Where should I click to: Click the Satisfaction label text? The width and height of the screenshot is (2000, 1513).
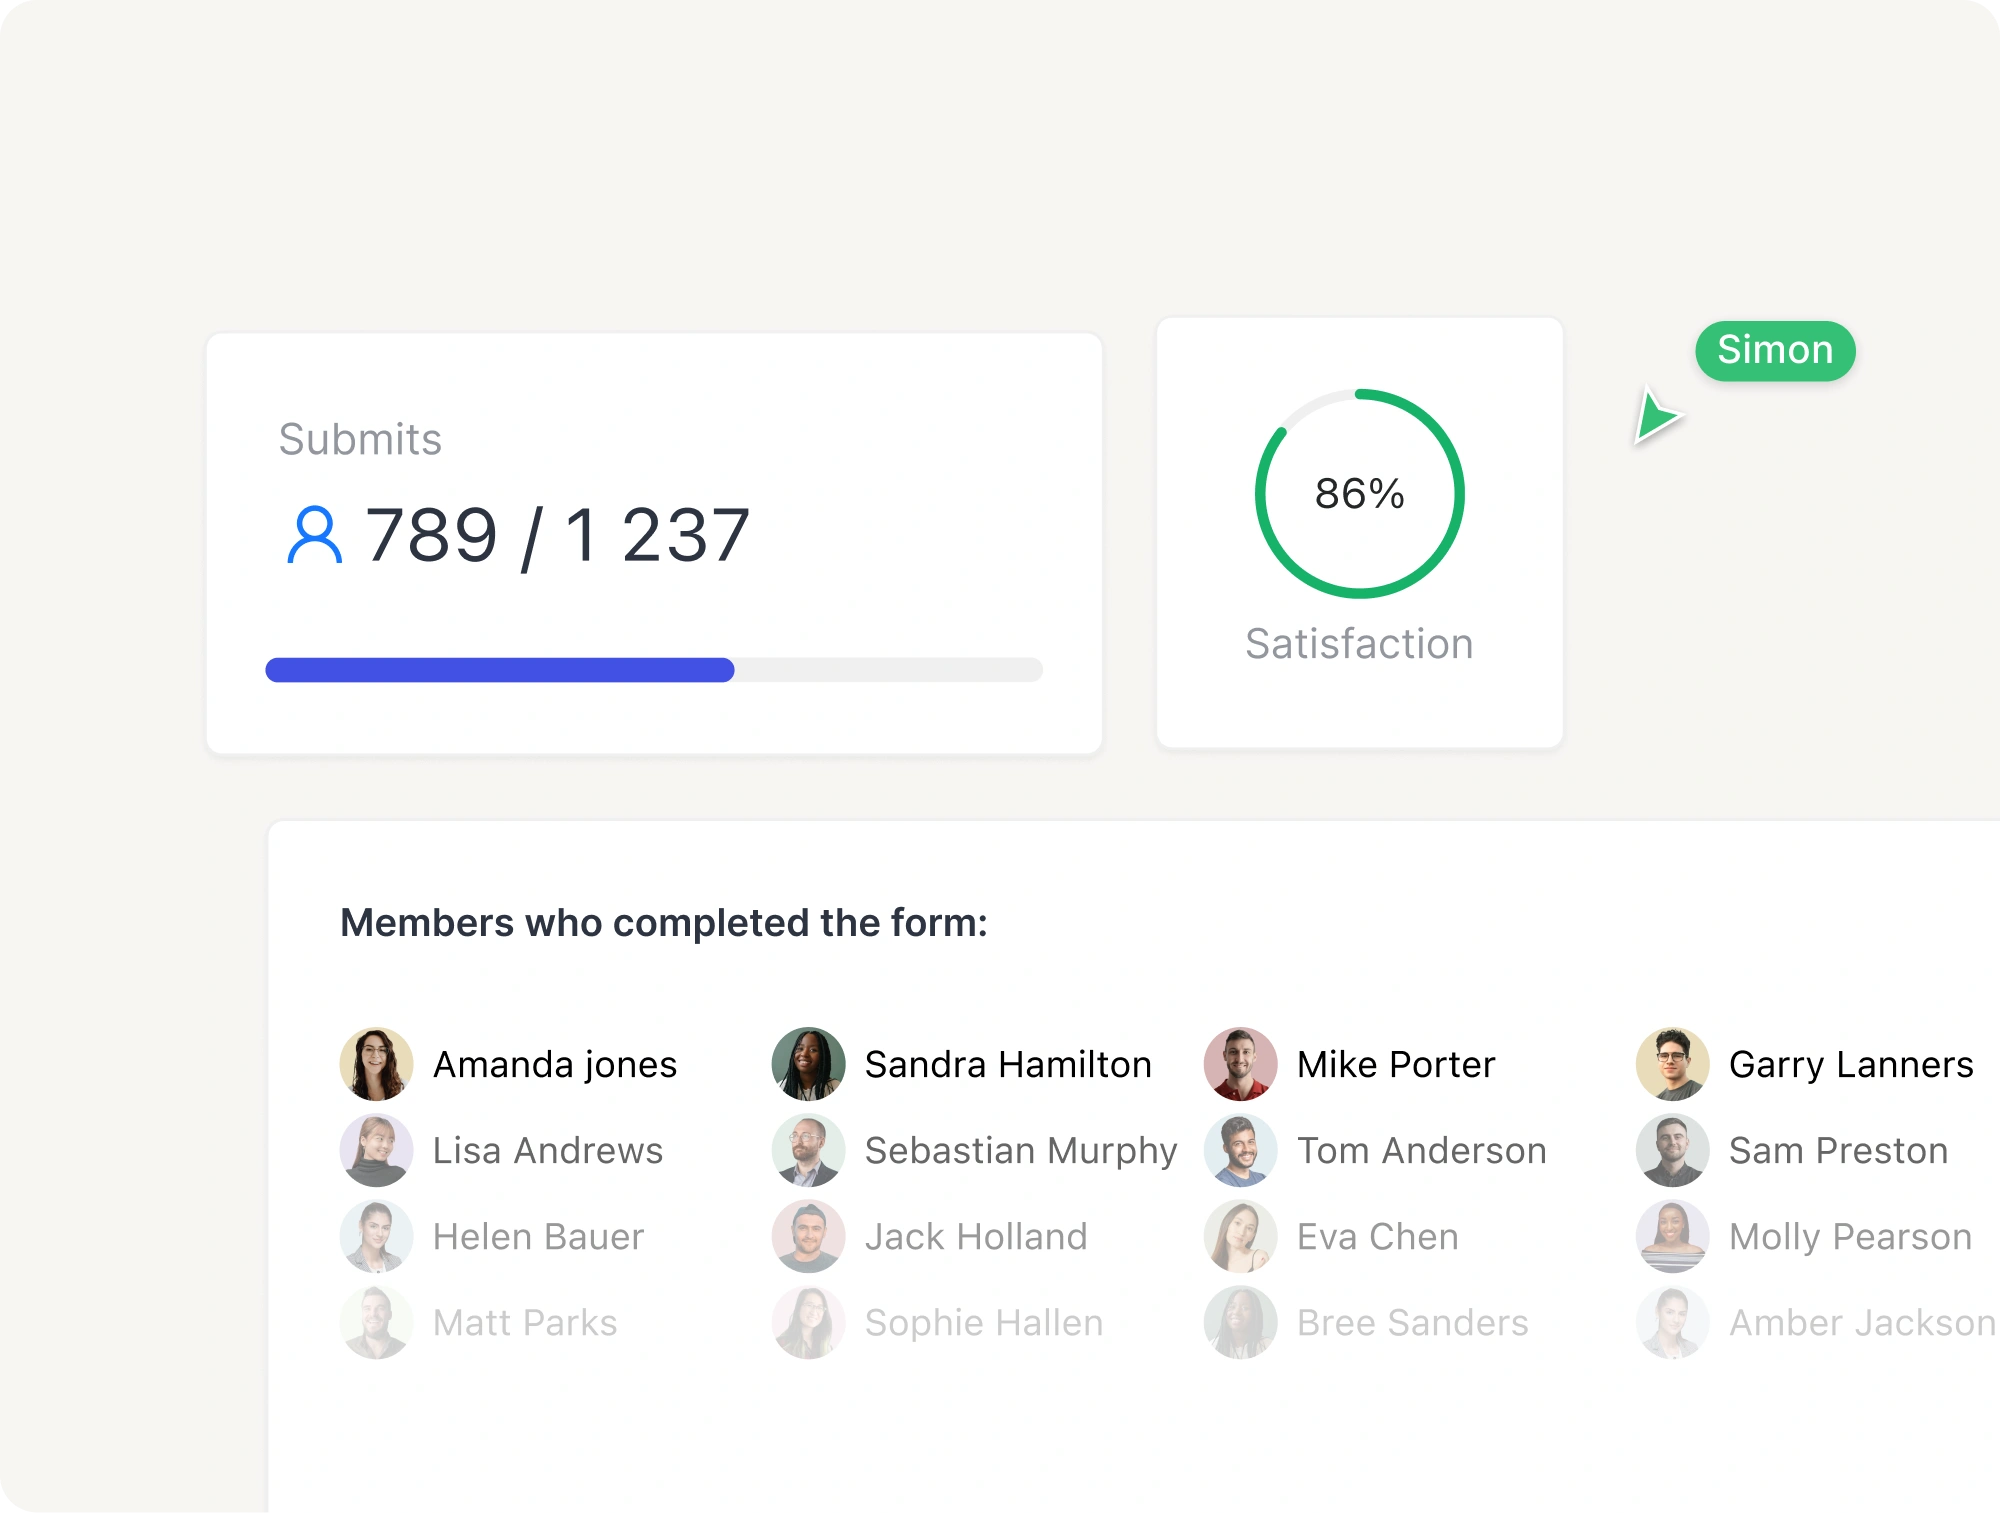1360,644
